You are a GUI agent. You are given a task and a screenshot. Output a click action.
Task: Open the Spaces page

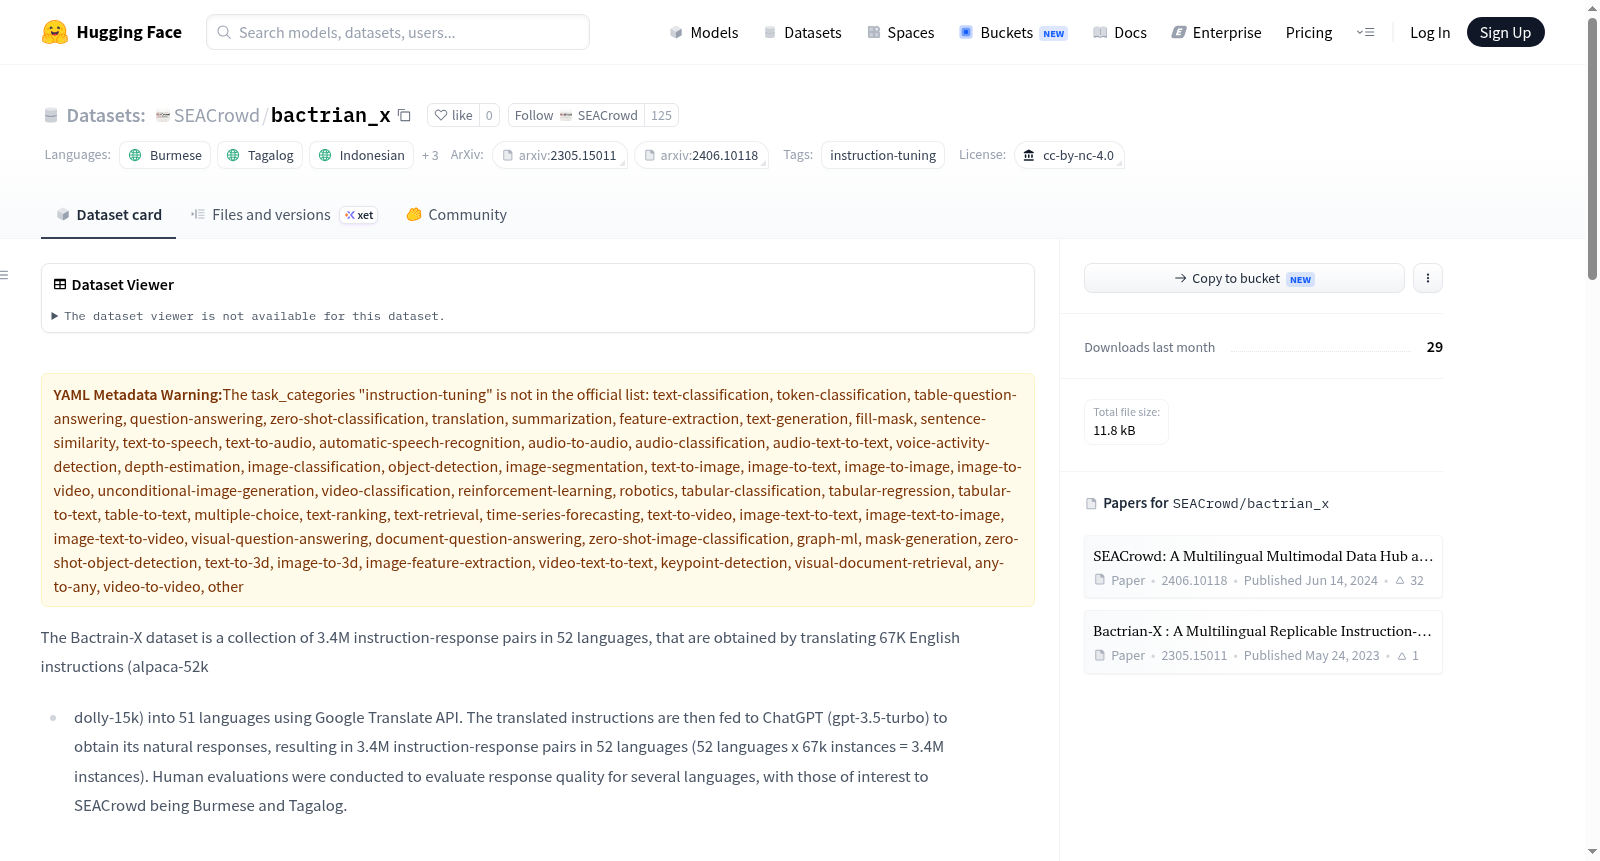tap(900, 32)
